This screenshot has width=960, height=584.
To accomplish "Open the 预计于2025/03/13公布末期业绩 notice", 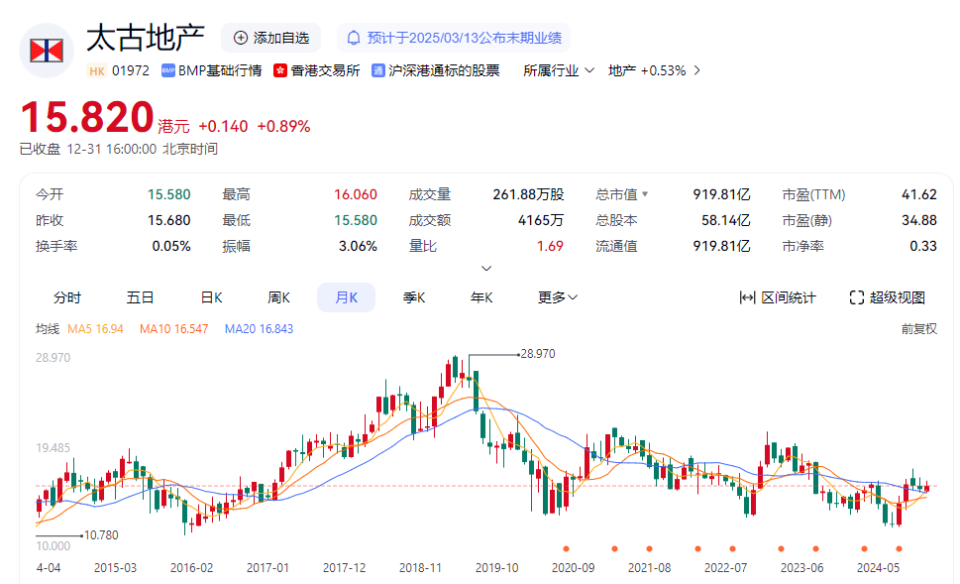I will (x=454, y=38).
